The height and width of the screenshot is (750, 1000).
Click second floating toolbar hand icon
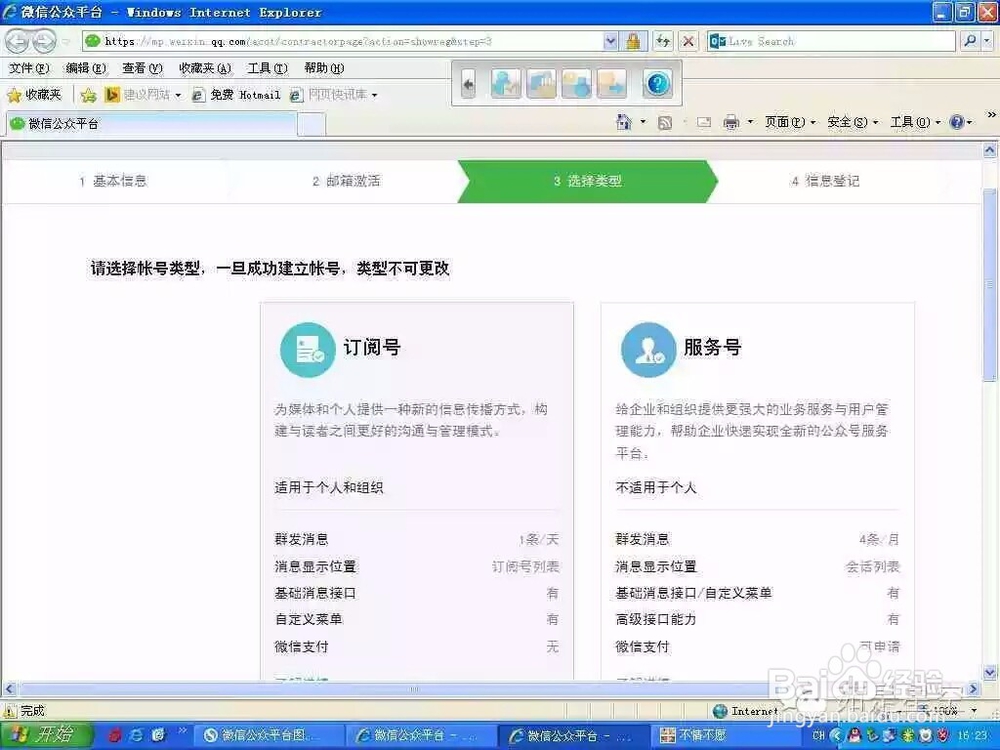(541, 84)
